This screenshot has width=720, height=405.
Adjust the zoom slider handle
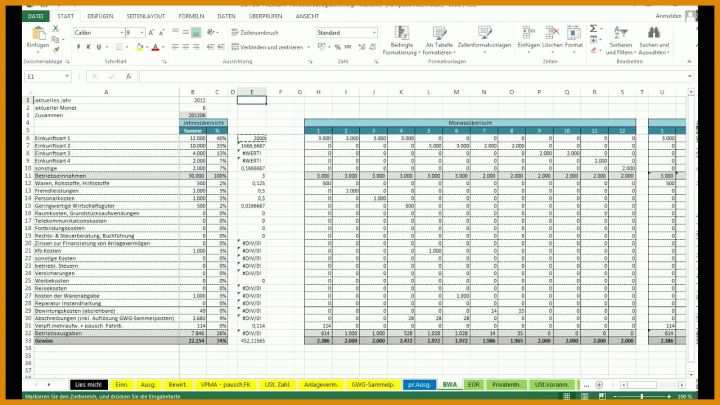(x=641, y=396)
